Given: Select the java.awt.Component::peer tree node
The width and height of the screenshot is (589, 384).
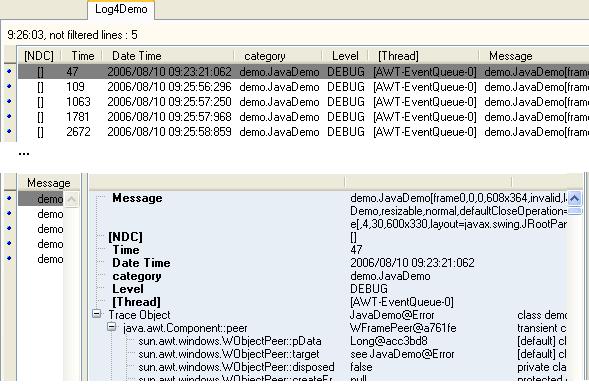Looking at the screenshot, I should click(185, 328).
